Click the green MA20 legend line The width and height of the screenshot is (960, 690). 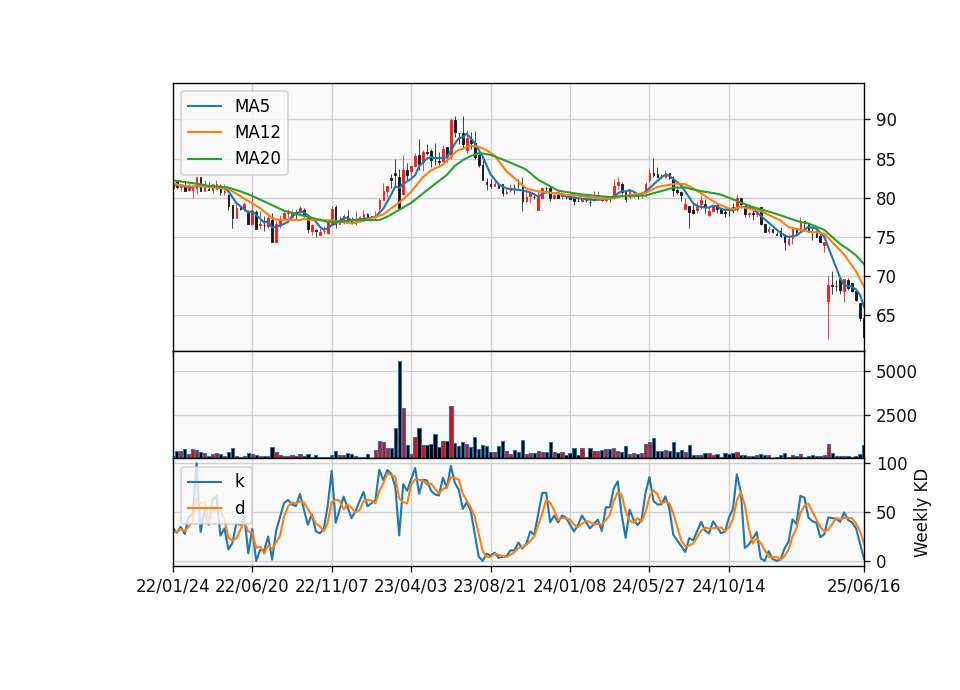click(204, 158)
